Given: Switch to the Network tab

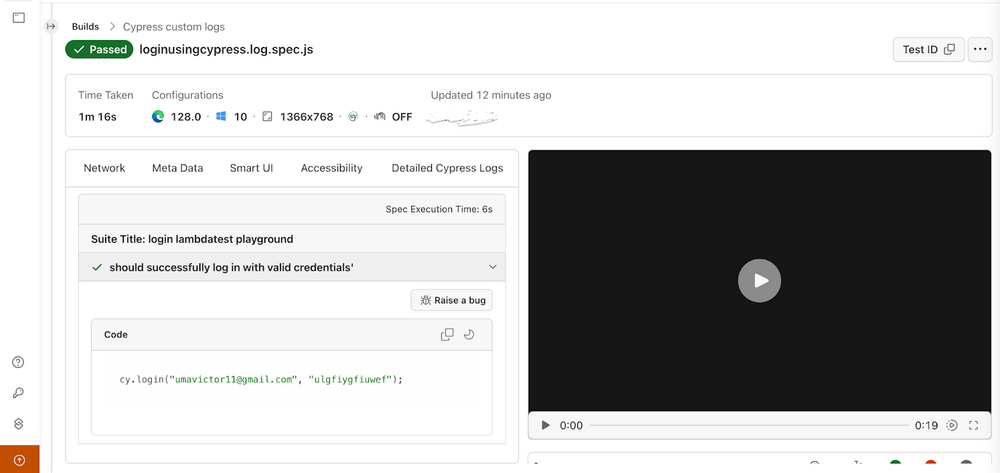Looking at the screenshot, I should pos(105,168).
